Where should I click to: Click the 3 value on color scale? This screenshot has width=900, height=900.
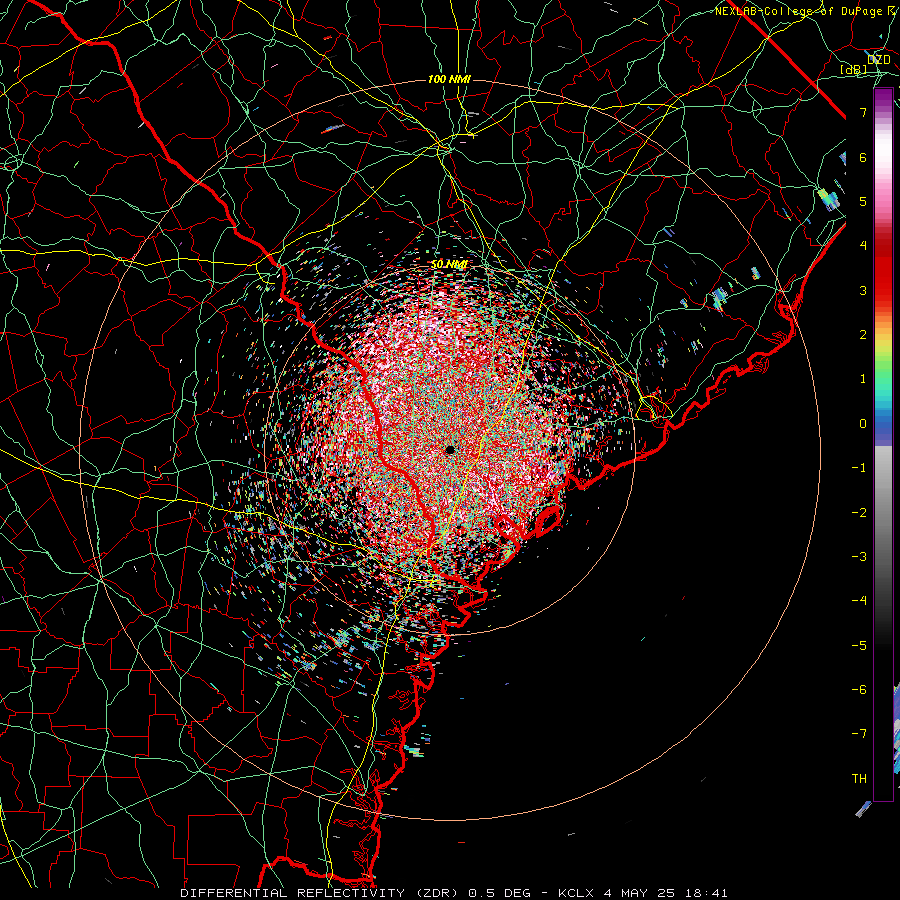point(863,290)
